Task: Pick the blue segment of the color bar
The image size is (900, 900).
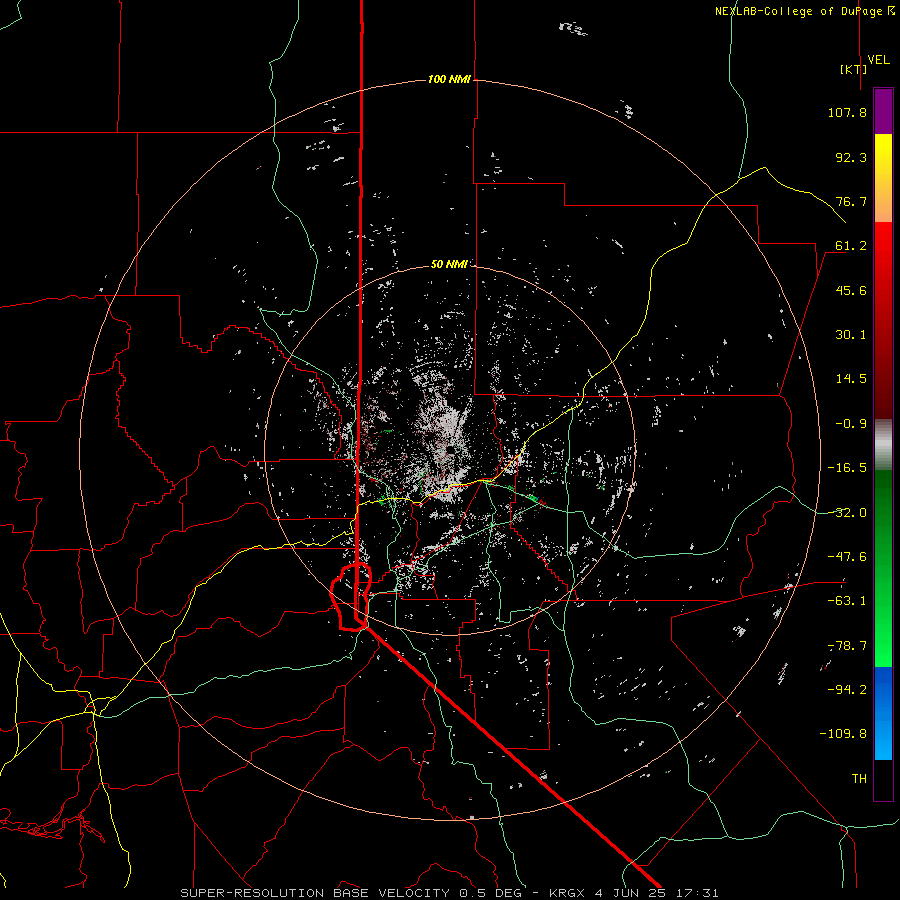Action: [x=883, y=713]
